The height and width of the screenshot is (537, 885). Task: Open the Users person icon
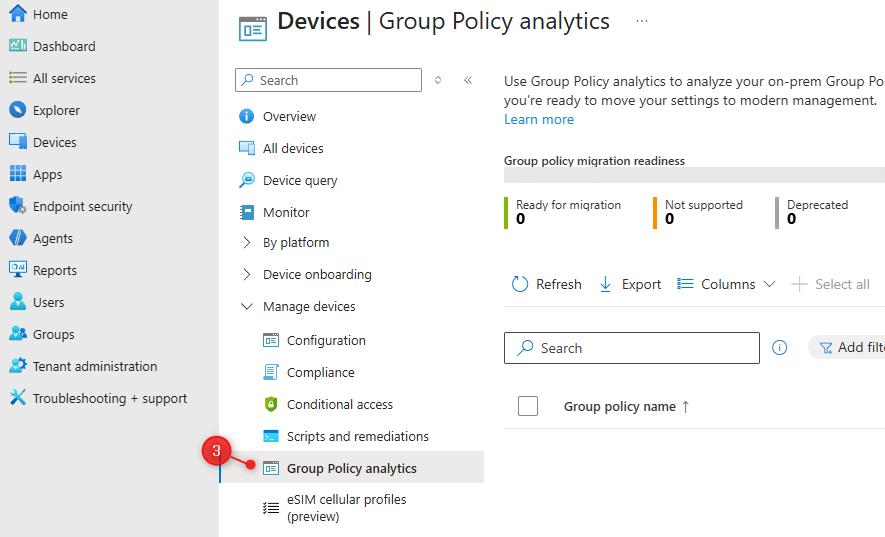[x=17, y=302]
